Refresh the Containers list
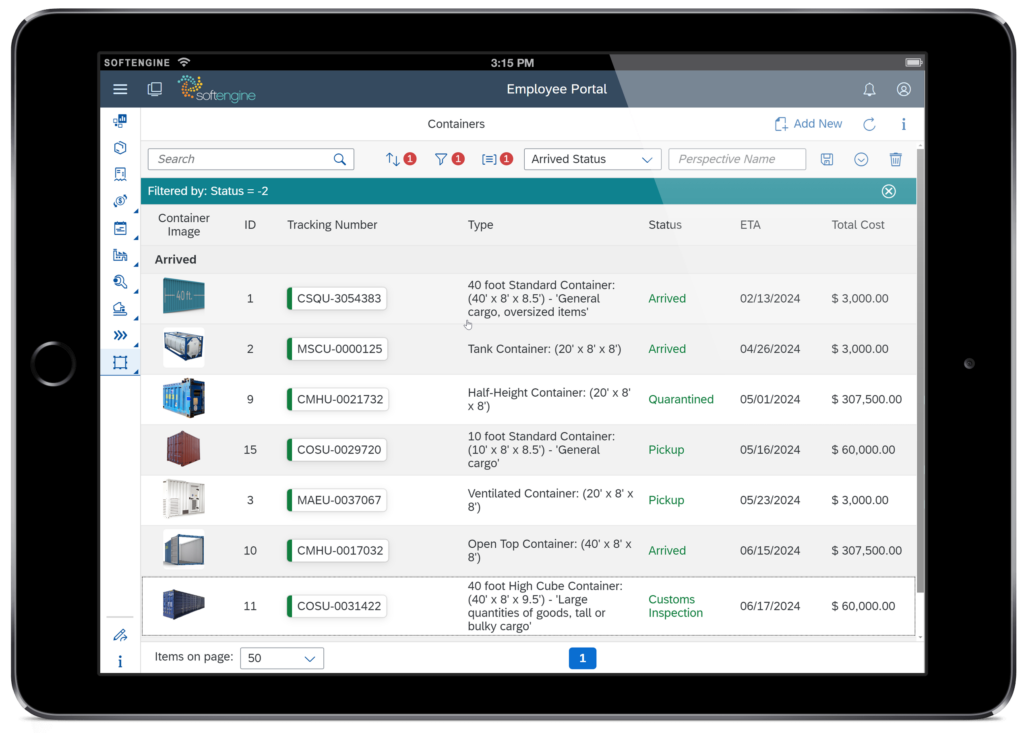This screenshot has height=733, width=1024. click(869, 124)
